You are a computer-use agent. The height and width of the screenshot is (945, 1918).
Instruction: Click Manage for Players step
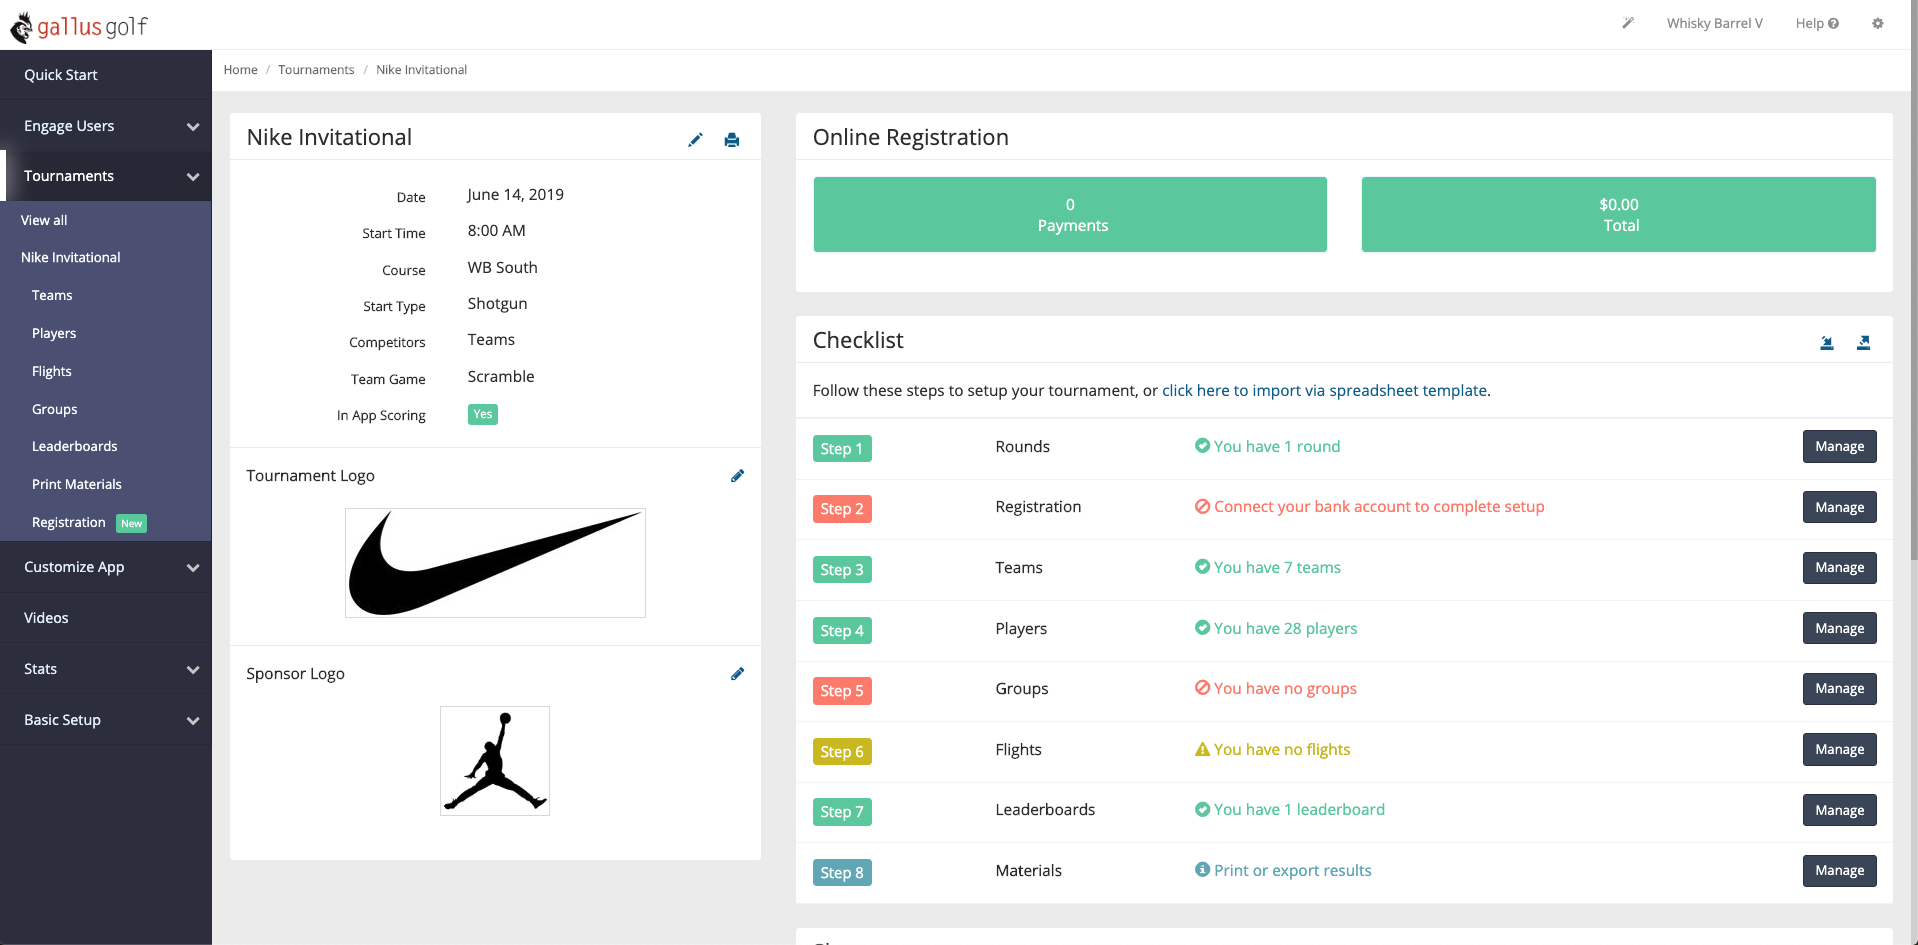[x=1839, y=628]
